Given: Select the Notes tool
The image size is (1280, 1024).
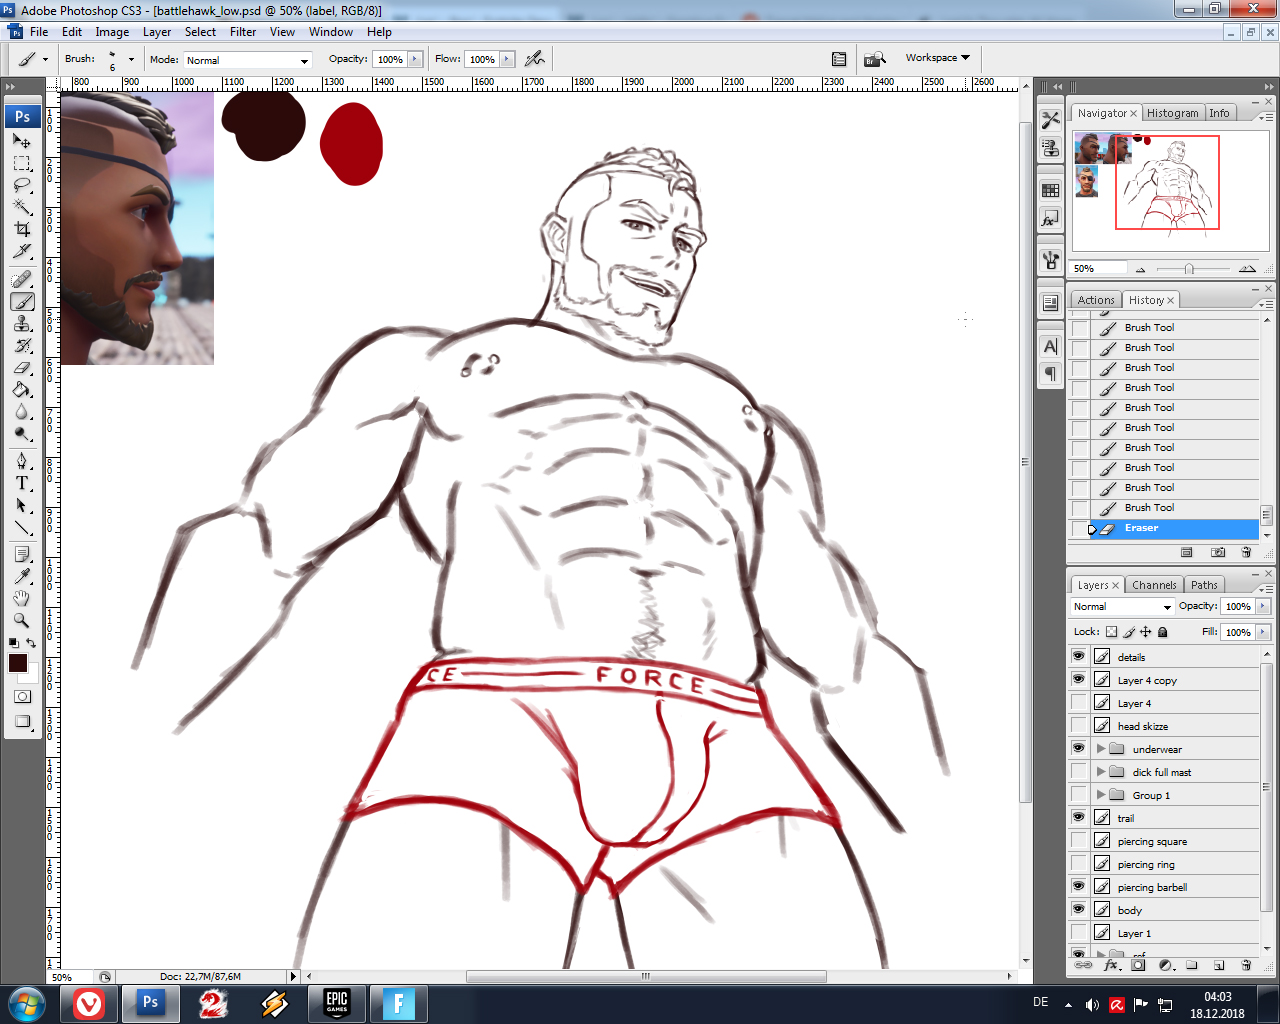Looking at the screenshot, I should (x=22, y=554).
